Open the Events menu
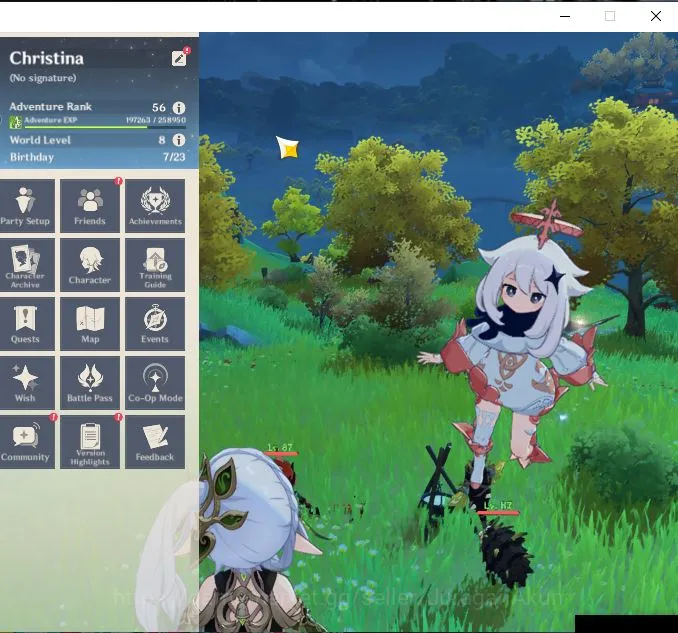Image resolution: width=678 pixels, height=633 pixels. coord(155,324)
